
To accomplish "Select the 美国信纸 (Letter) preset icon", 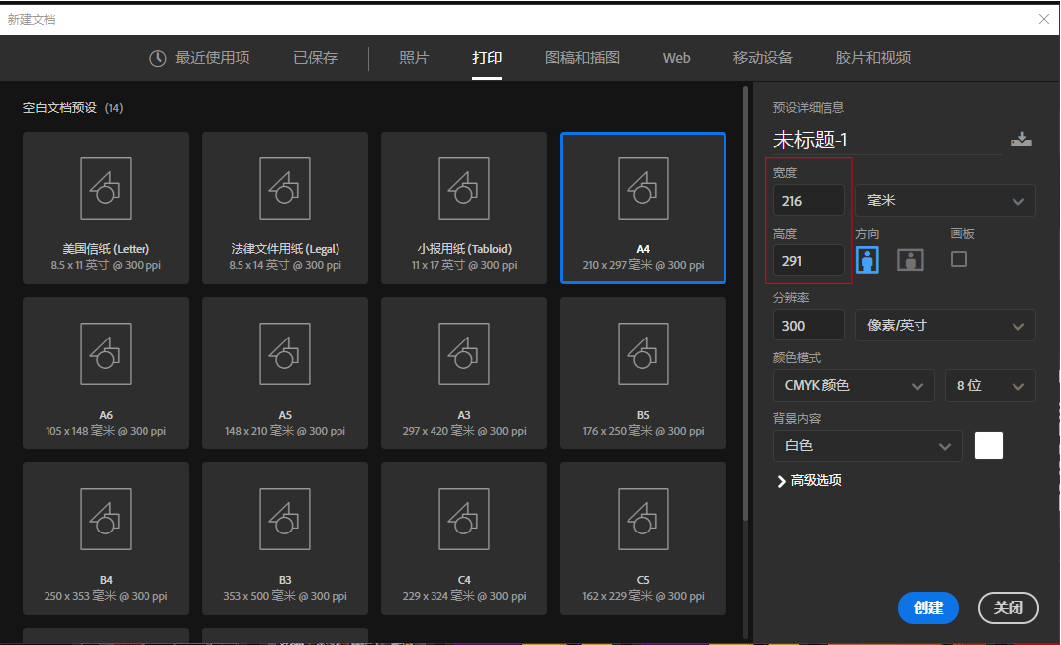I will 106,189.
